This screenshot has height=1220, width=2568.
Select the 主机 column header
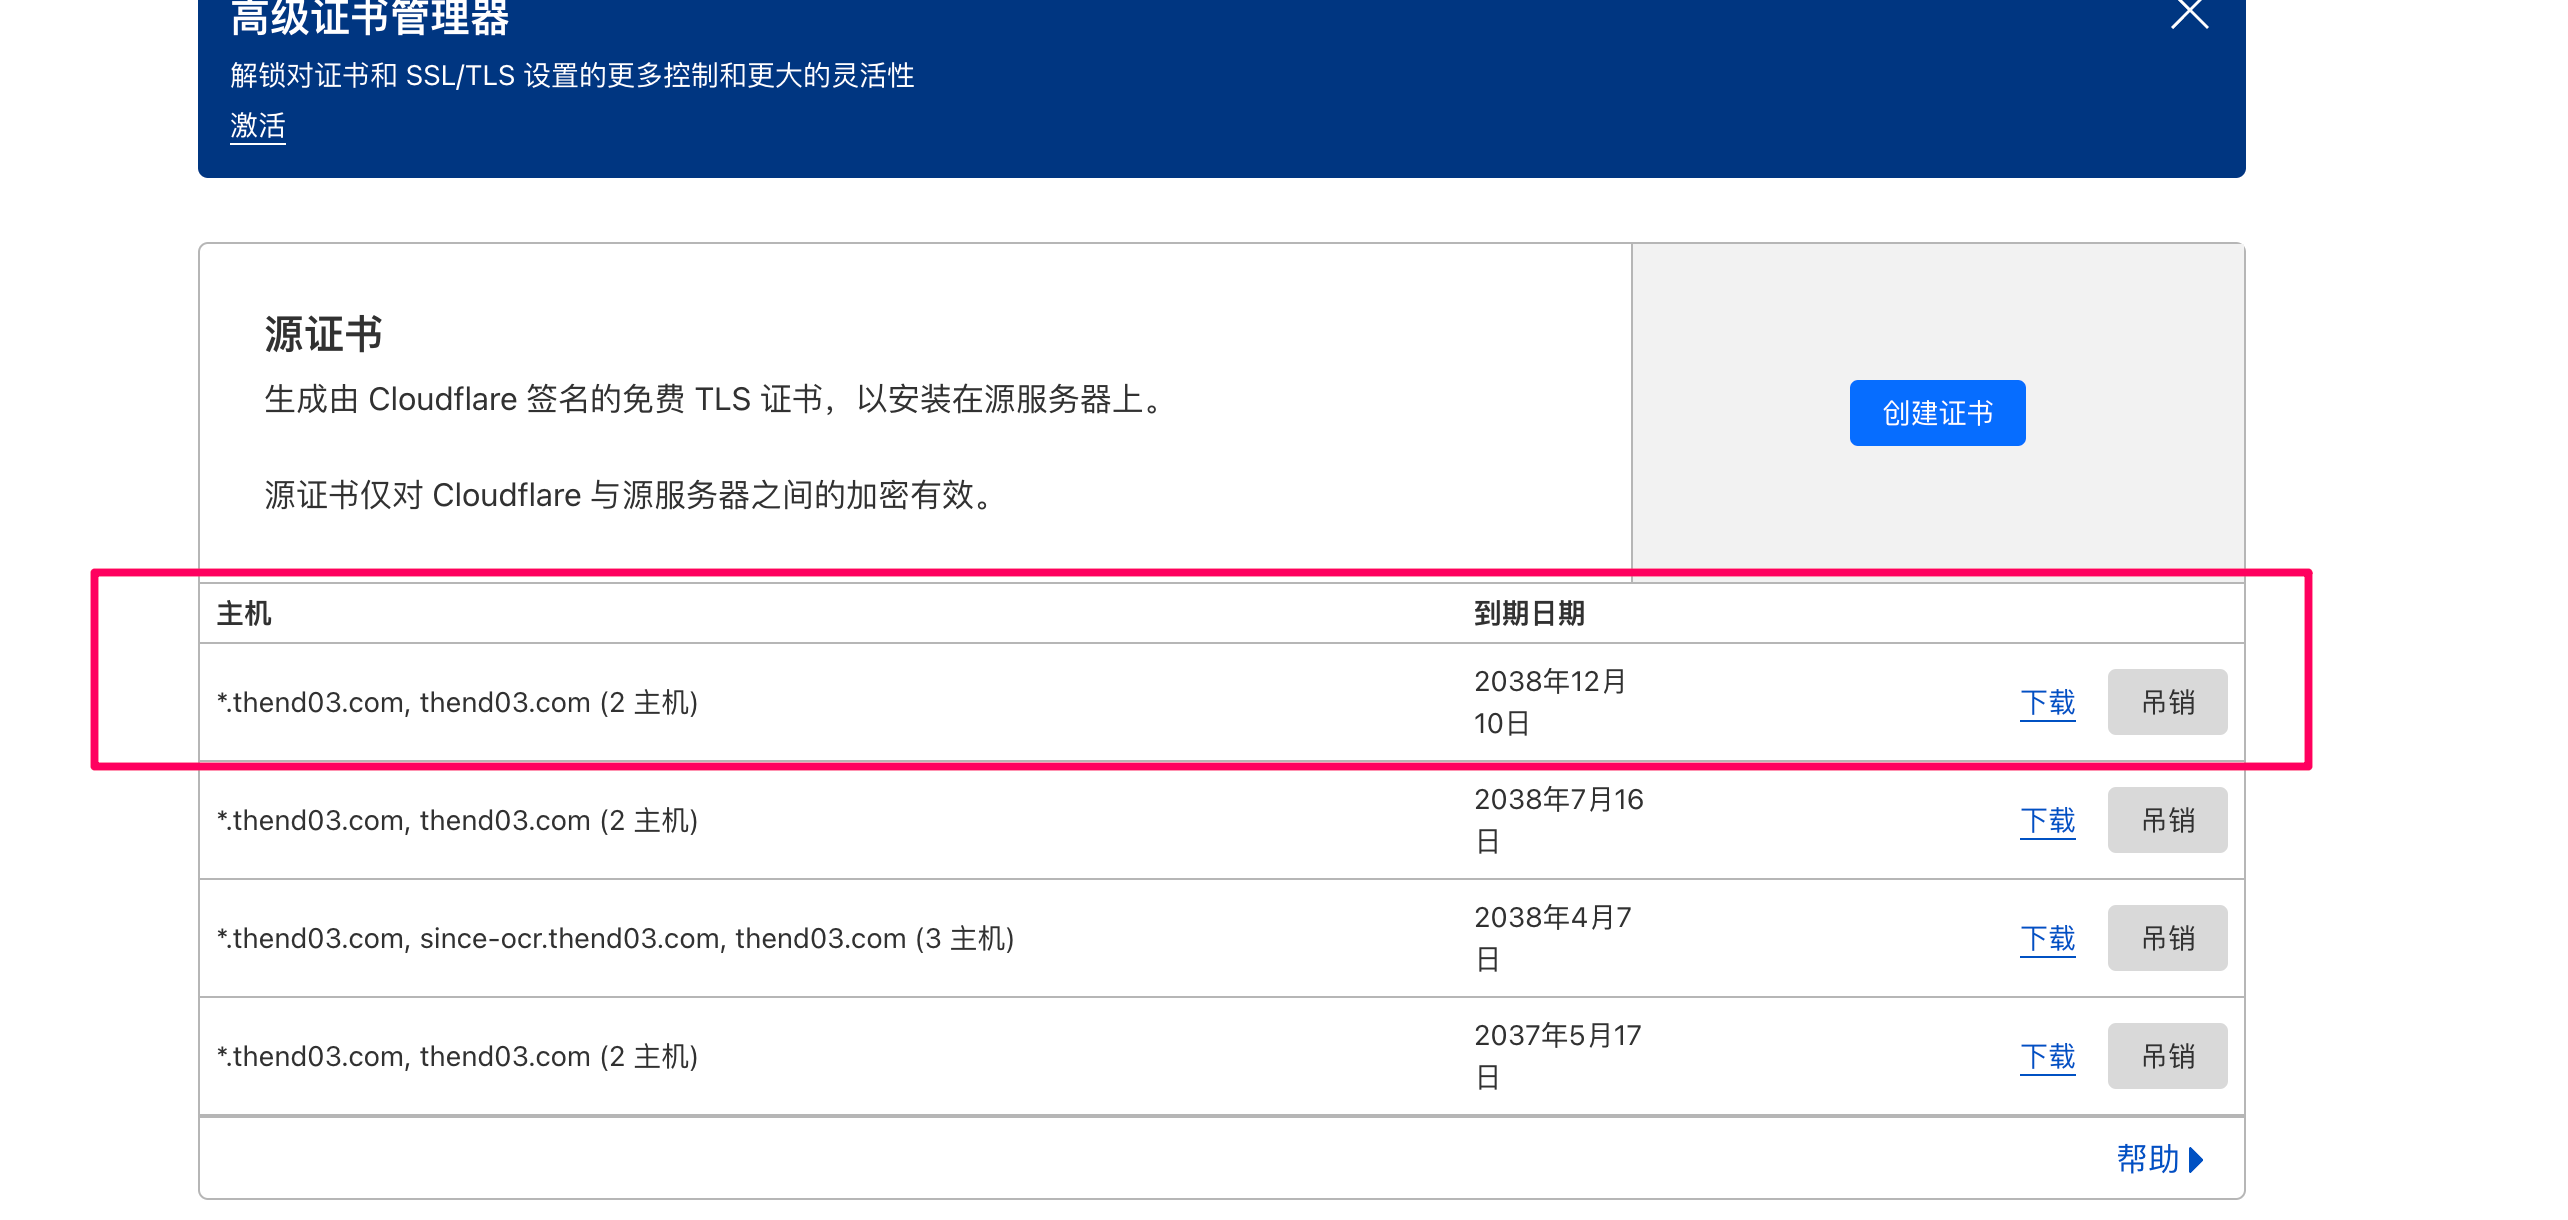[x=244, y=613]
